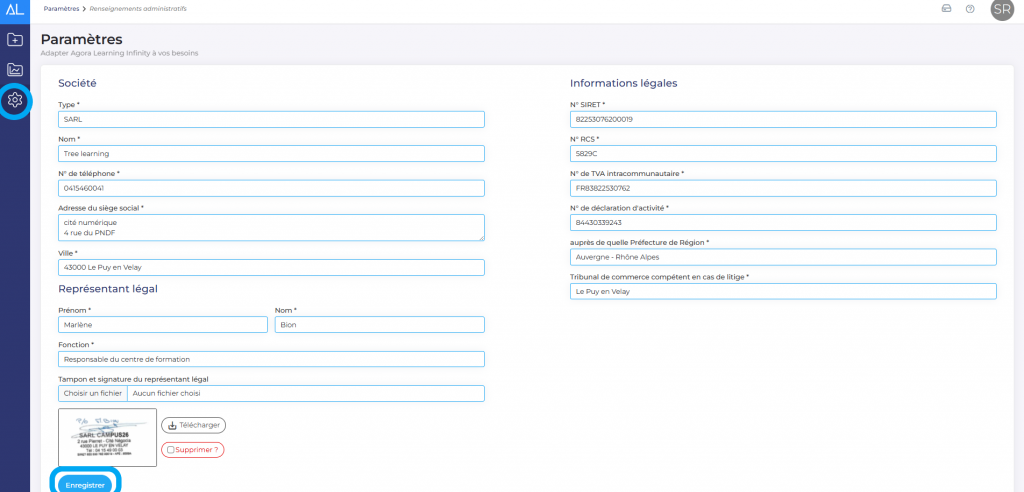This screenshot has height=492, width=1024.
Task: Select the Tribunal de commerce field
Action: 783,291
